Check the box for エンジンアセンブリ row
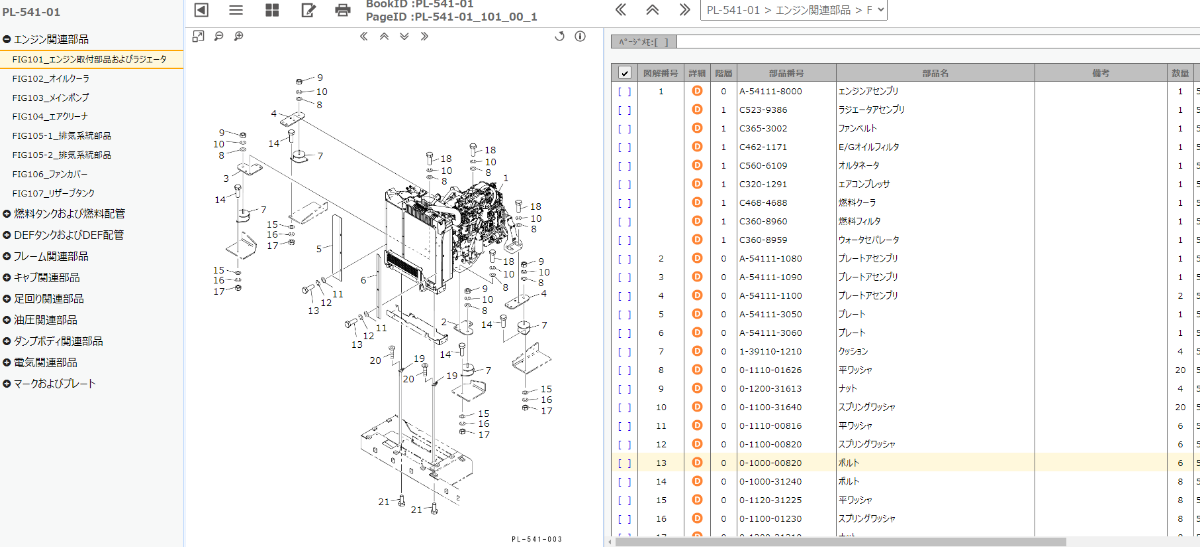This screenshot has height=550, width=1200. tap(625, 91)
